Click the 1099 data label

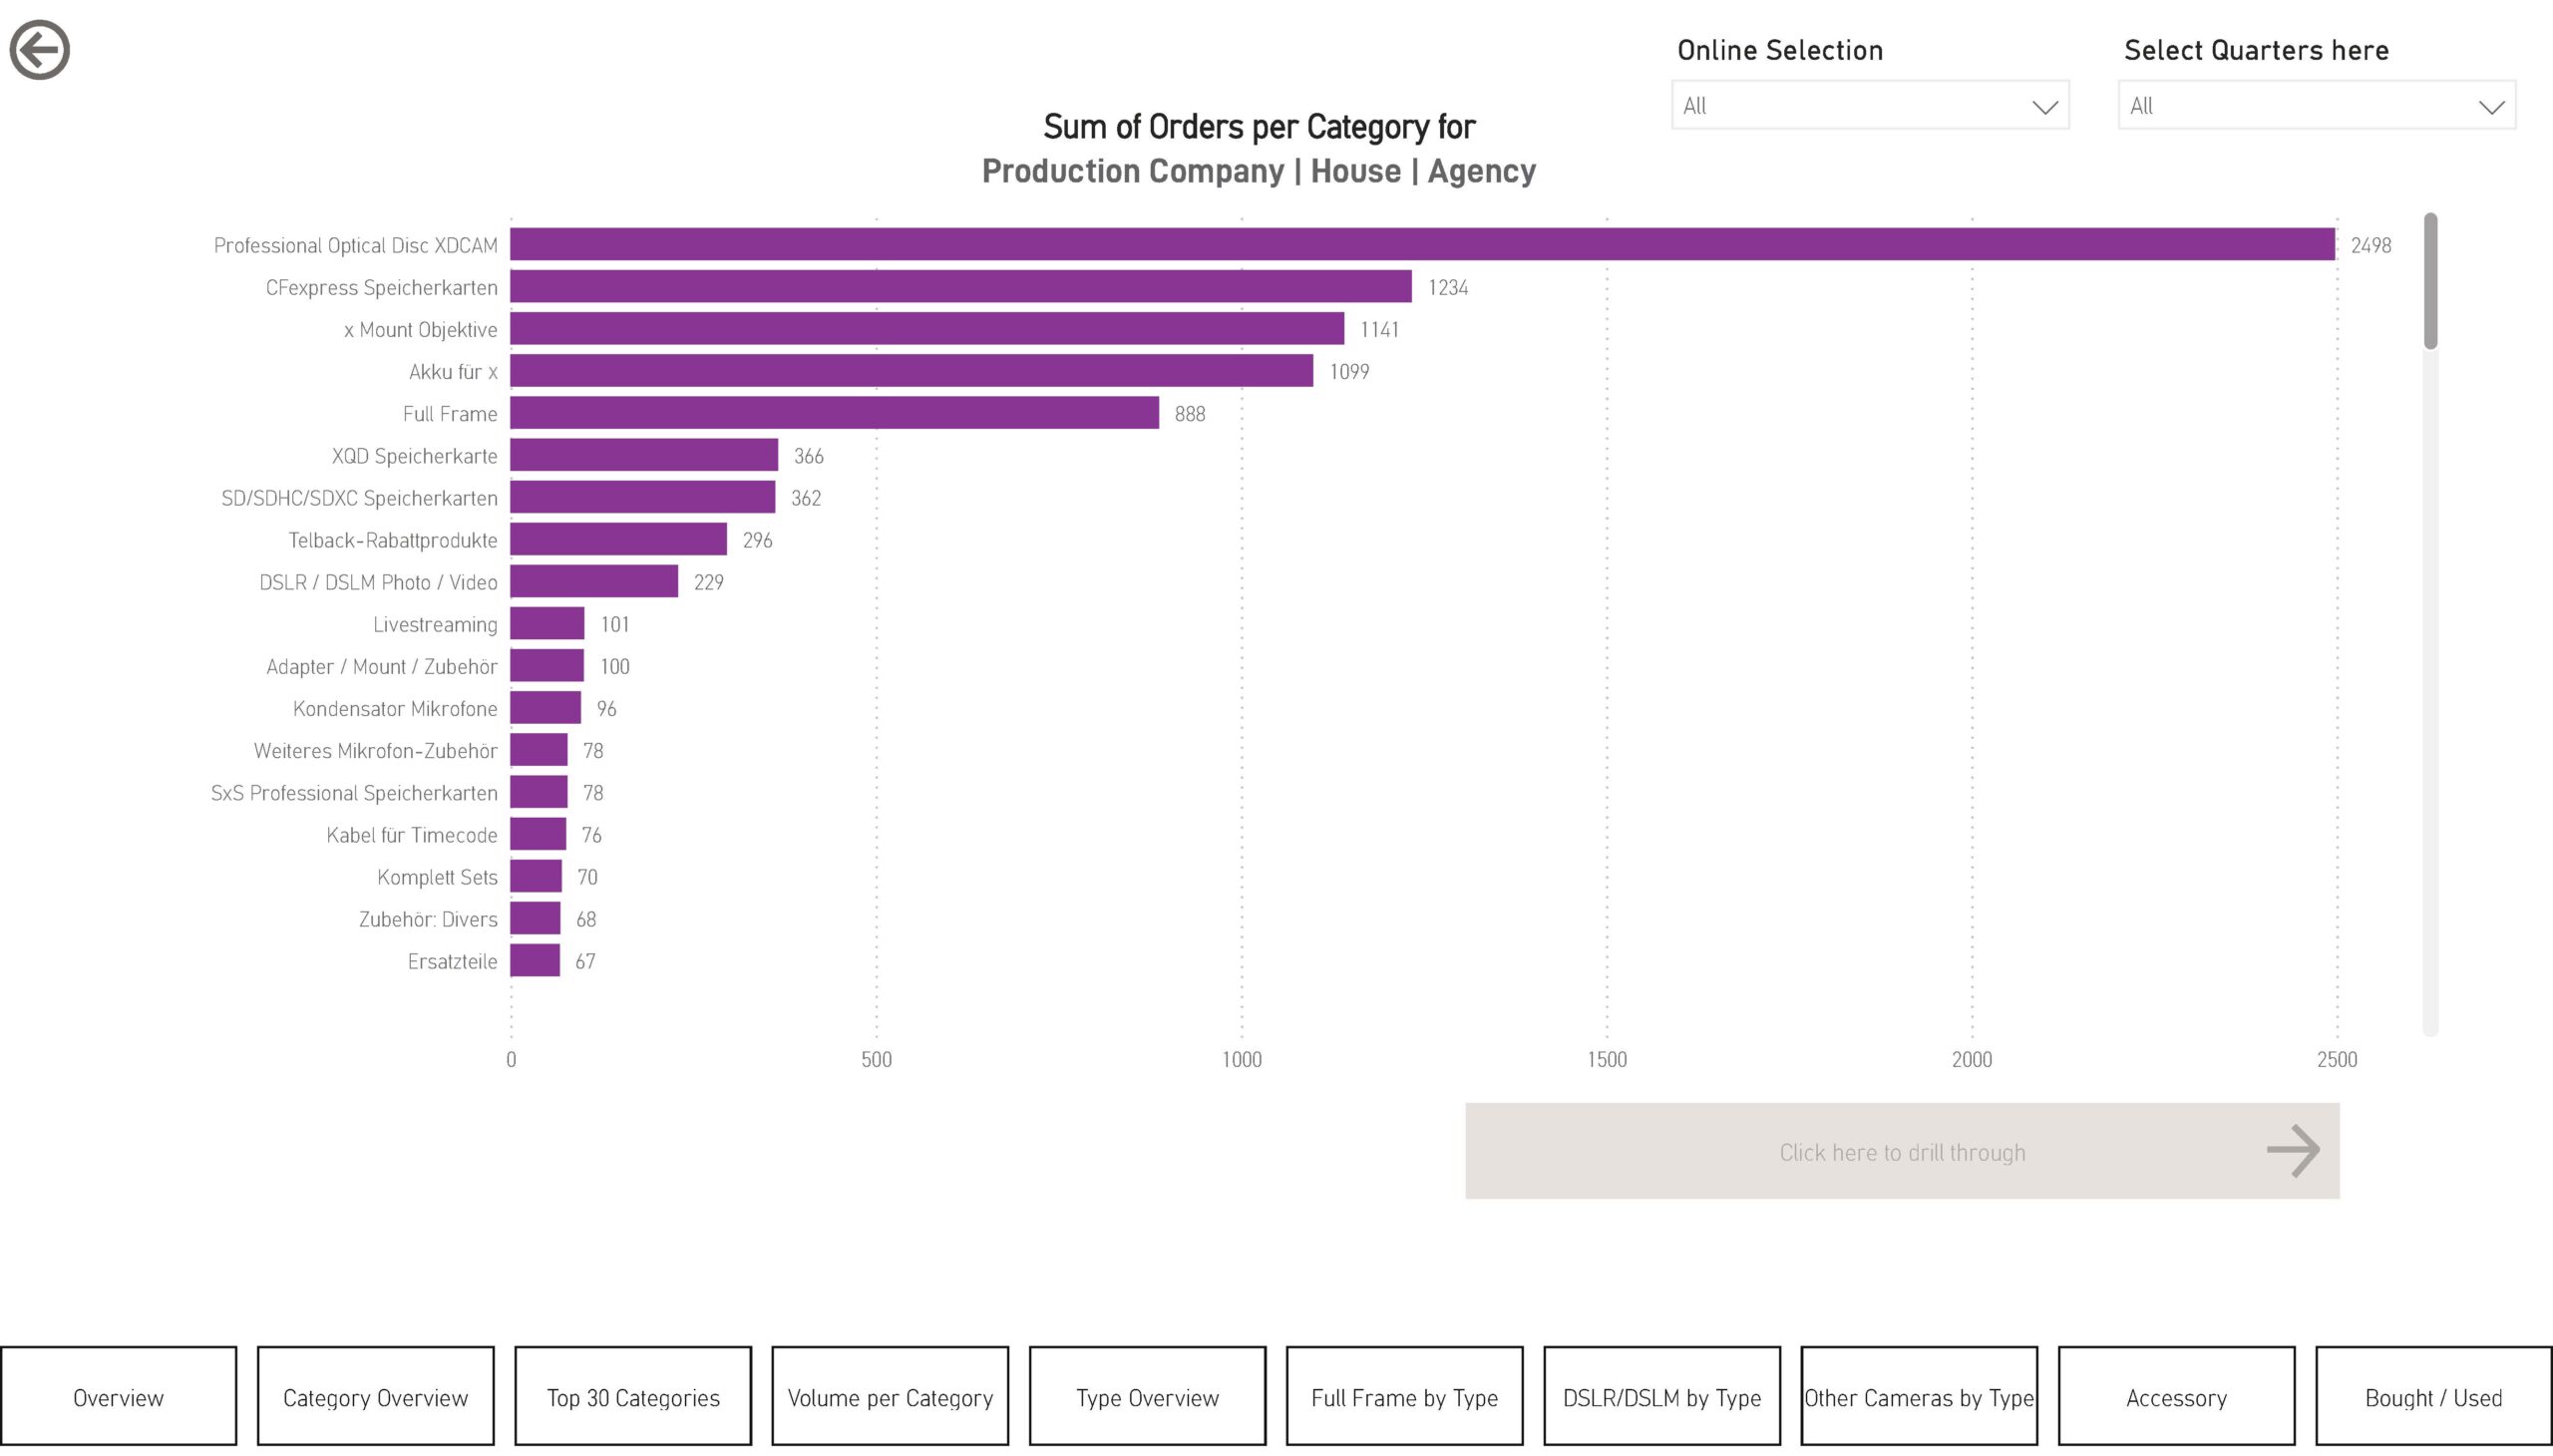coord(1348,371)
